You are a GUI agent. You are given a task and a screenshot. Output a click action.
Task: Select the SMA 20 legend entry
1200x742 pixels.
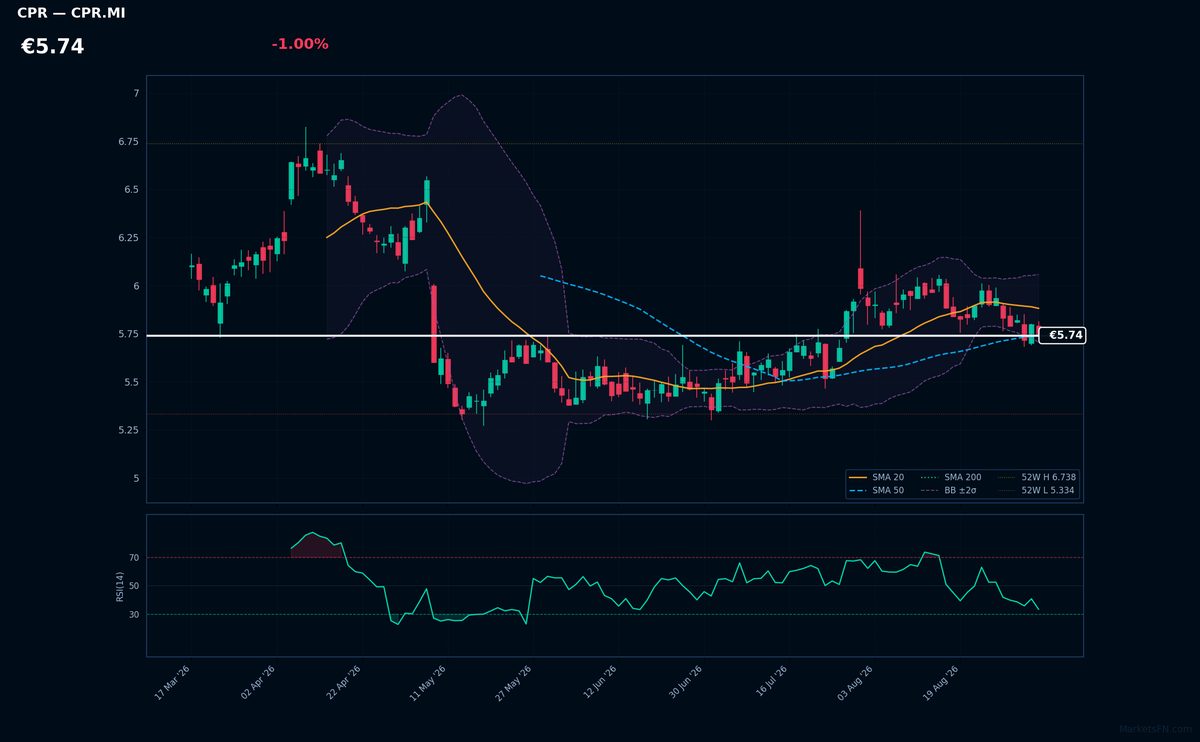[x=876, y=477]
